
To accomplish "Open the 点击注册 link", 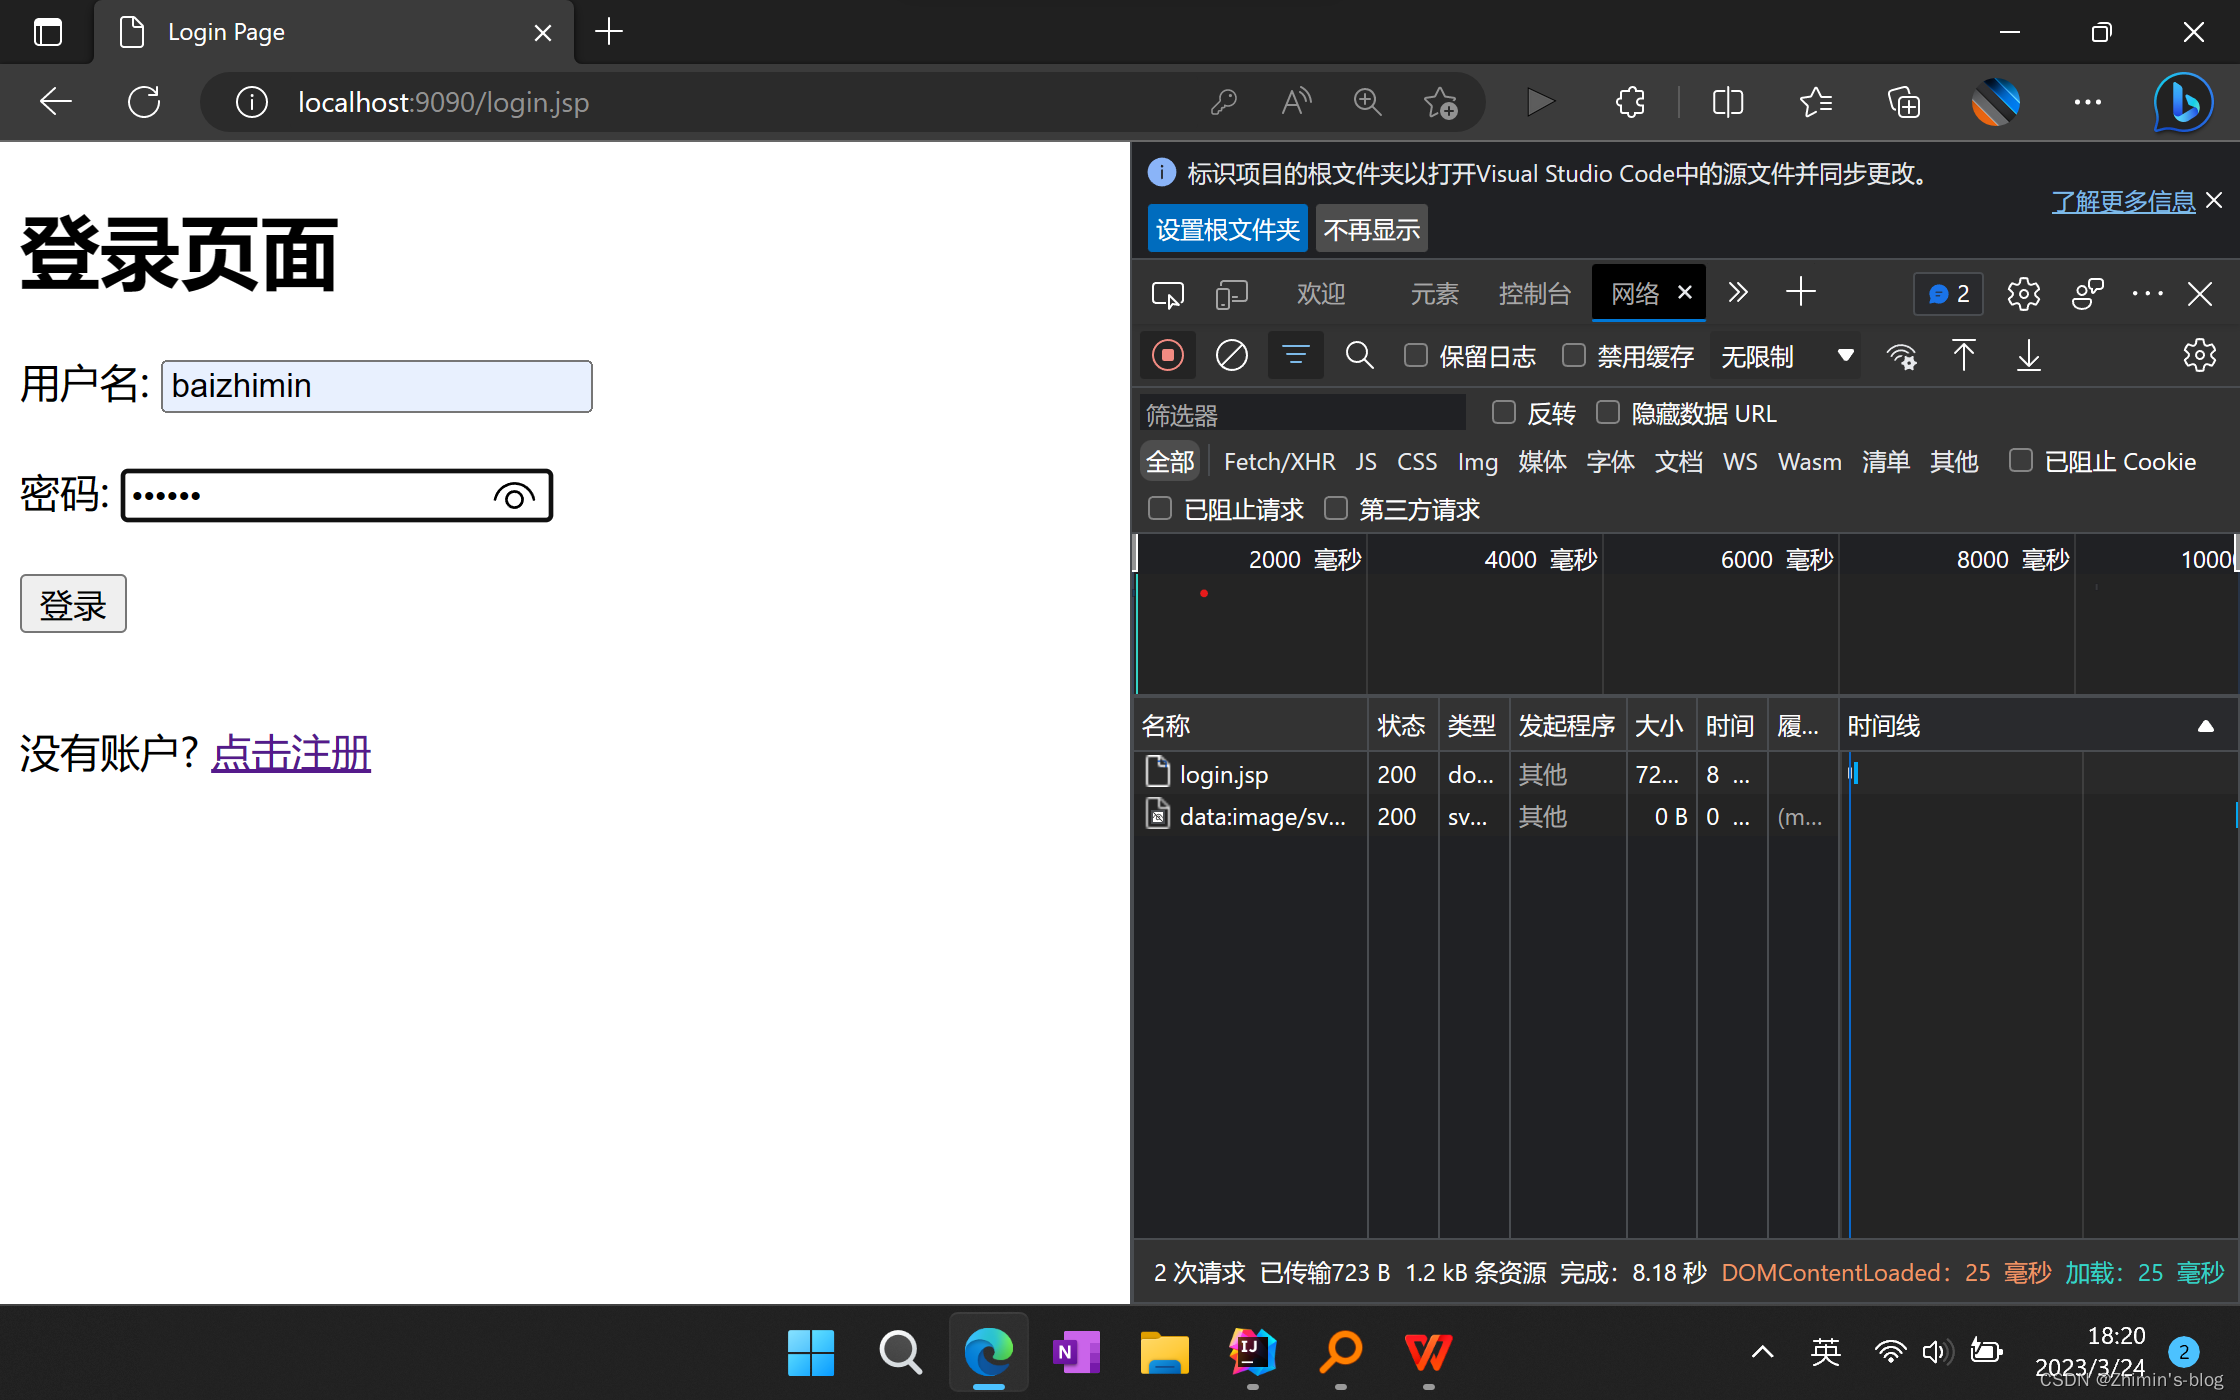I will tap(291, 753).
